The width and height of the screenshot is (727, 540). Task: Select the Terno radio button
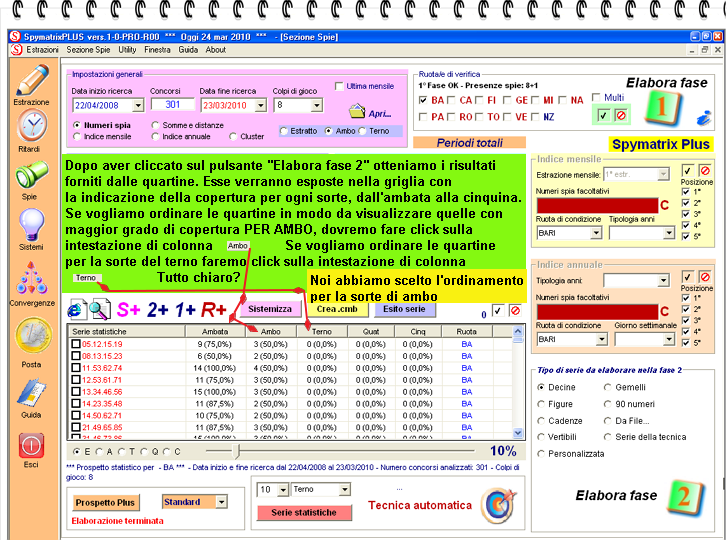pyautogui.click(x=362, y=131)
